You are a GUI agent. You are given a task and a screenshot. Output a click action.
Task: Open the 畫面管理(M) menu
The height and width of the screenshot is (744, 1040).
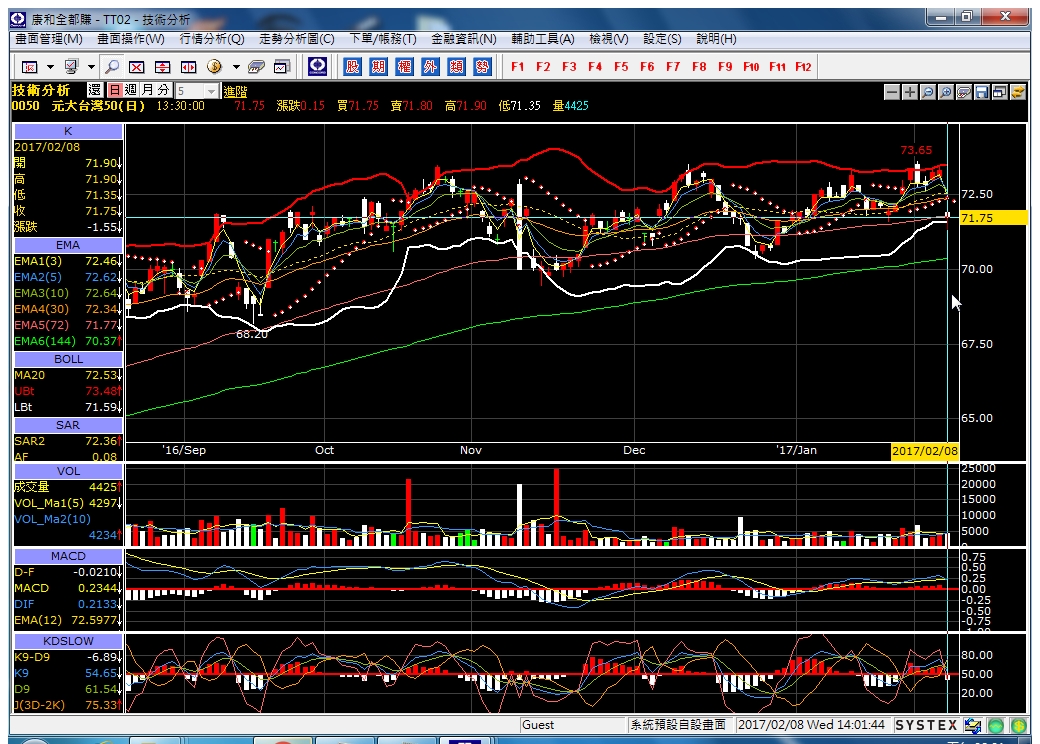coord(49,39)
